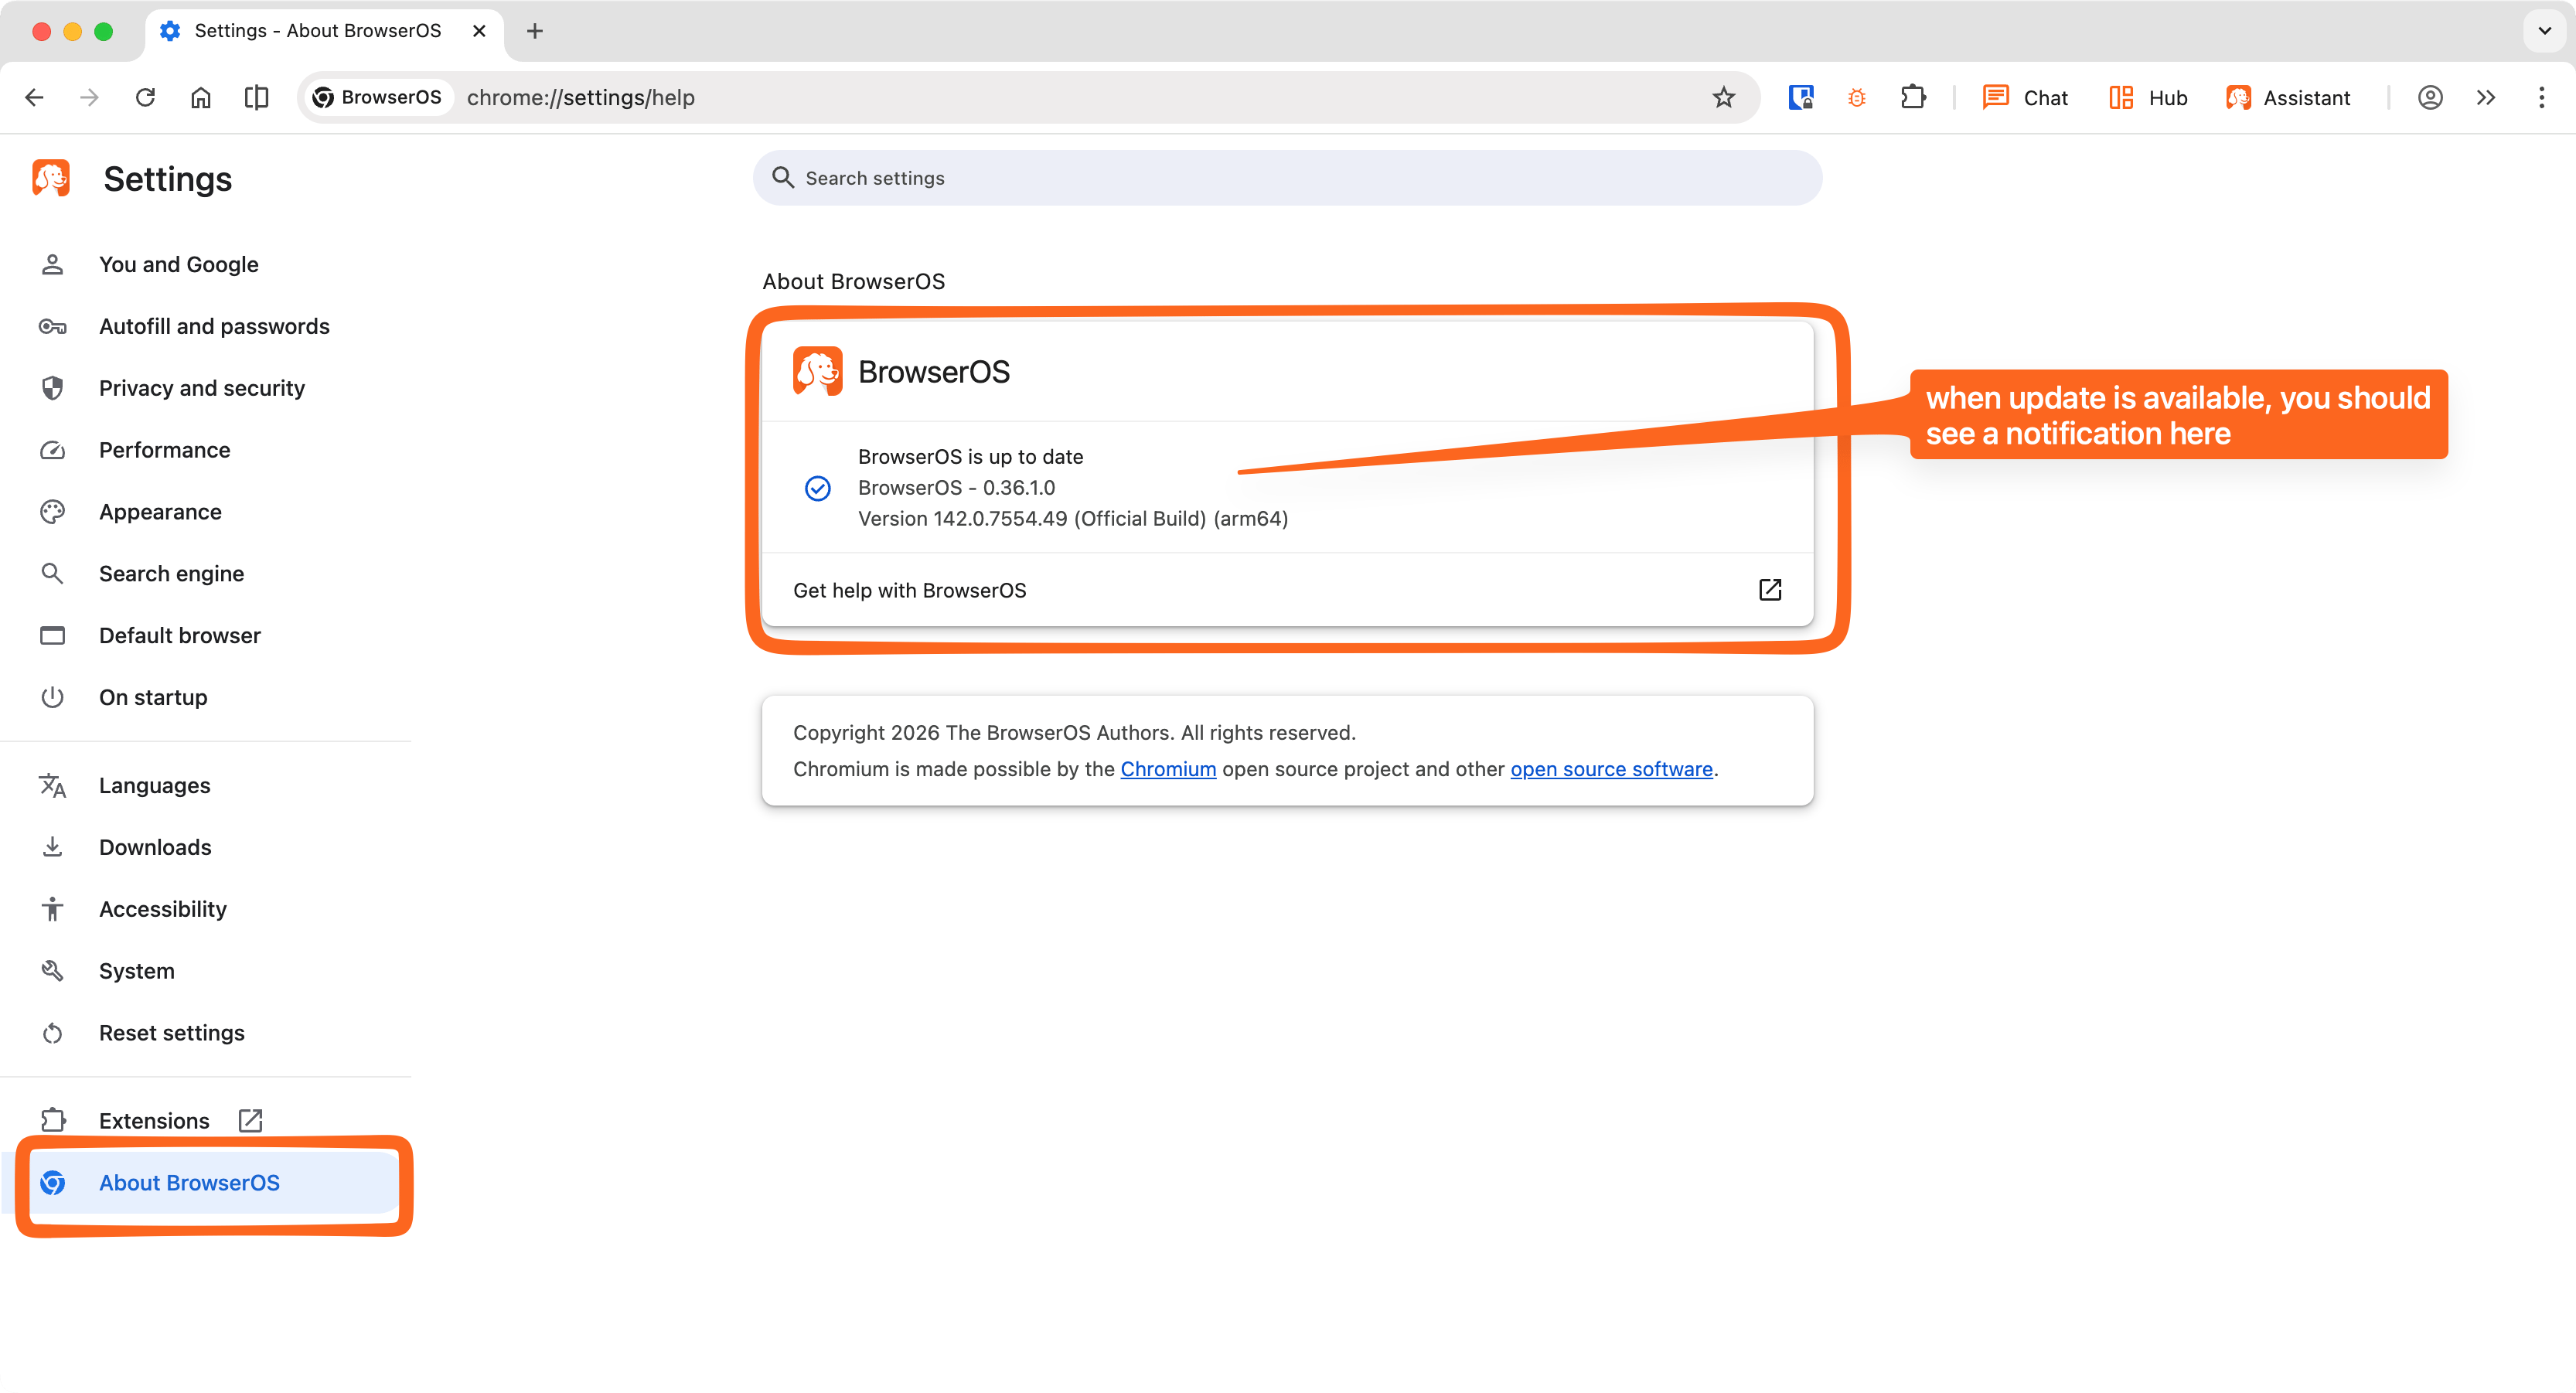Click the "BrowserOS is up to date" status text
Screen dimensions: 2576x1393
point(970,457)
